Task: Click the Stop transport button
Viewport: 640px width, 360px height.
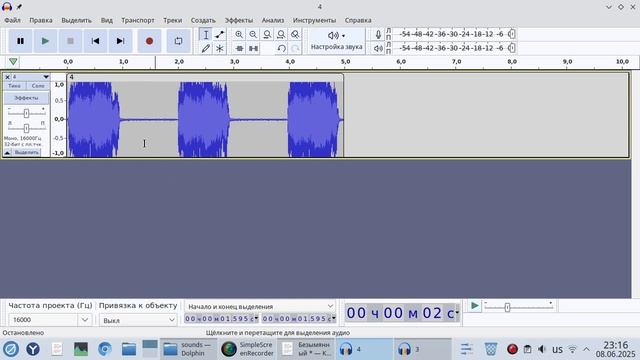Action: click(70, 41)
